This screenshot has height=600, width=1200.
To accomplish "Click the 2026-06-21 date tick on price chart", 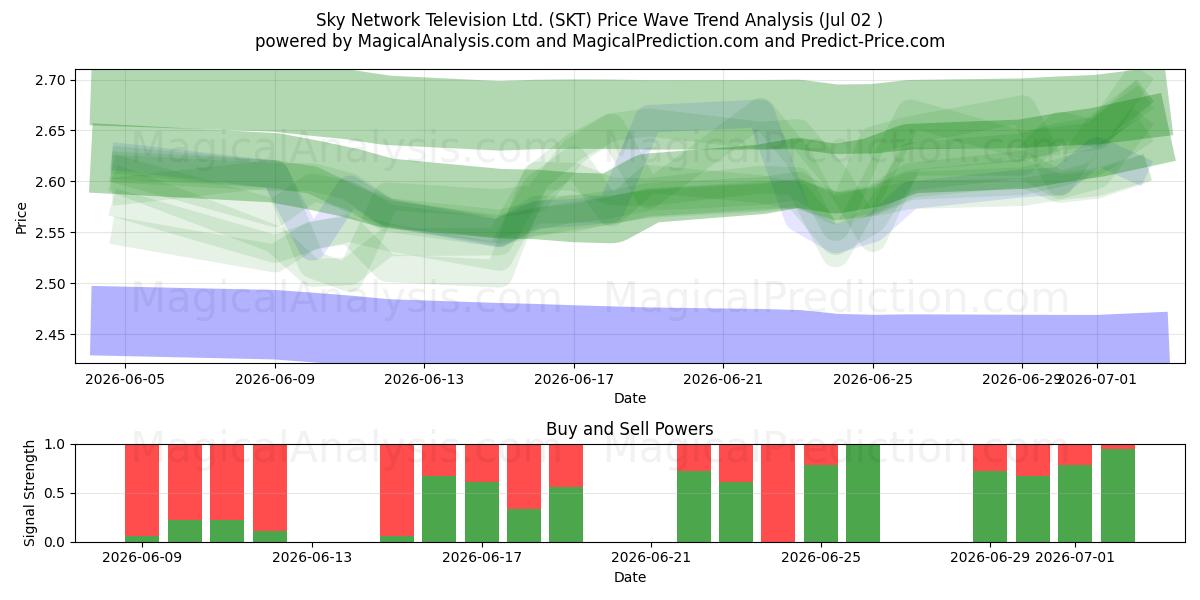I will tap(723, 379).
